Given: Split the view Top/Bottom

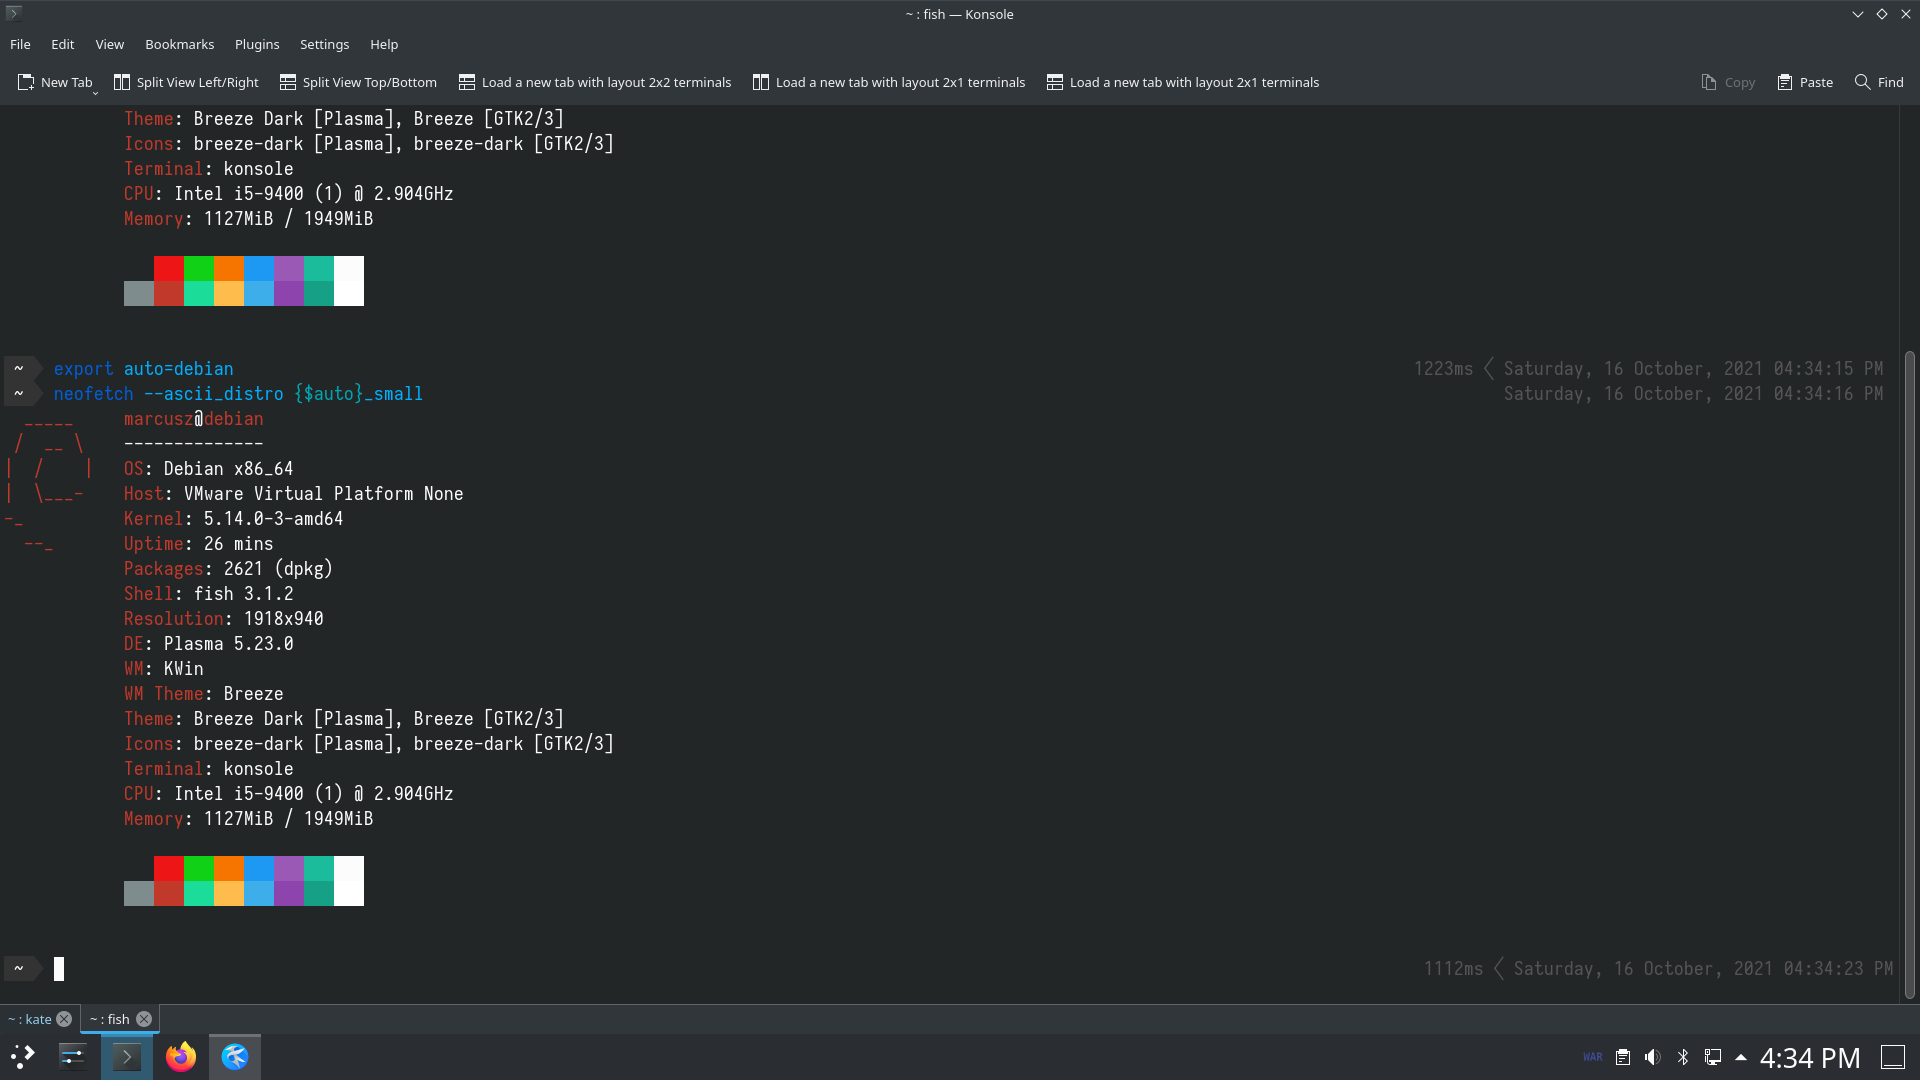Looking at the screenshot, I should 357,82.
